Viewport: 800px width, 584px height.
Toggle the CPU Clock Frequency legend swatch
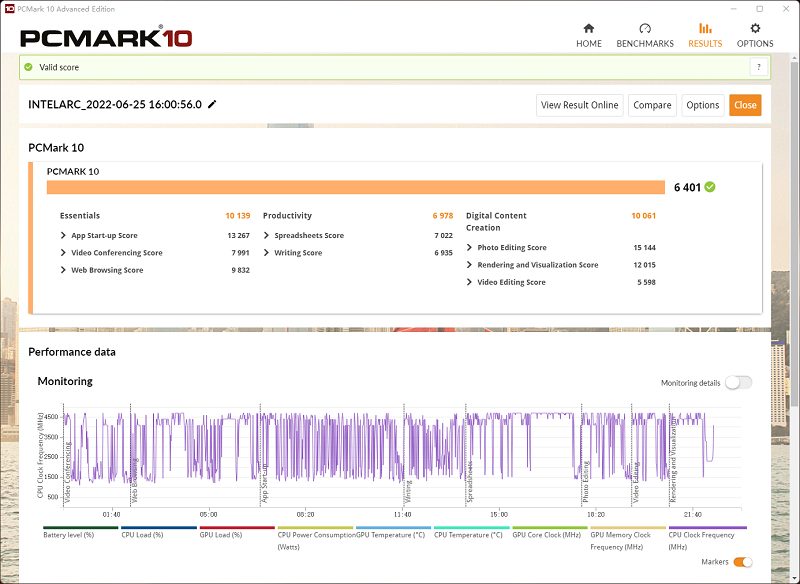(707, 528)
